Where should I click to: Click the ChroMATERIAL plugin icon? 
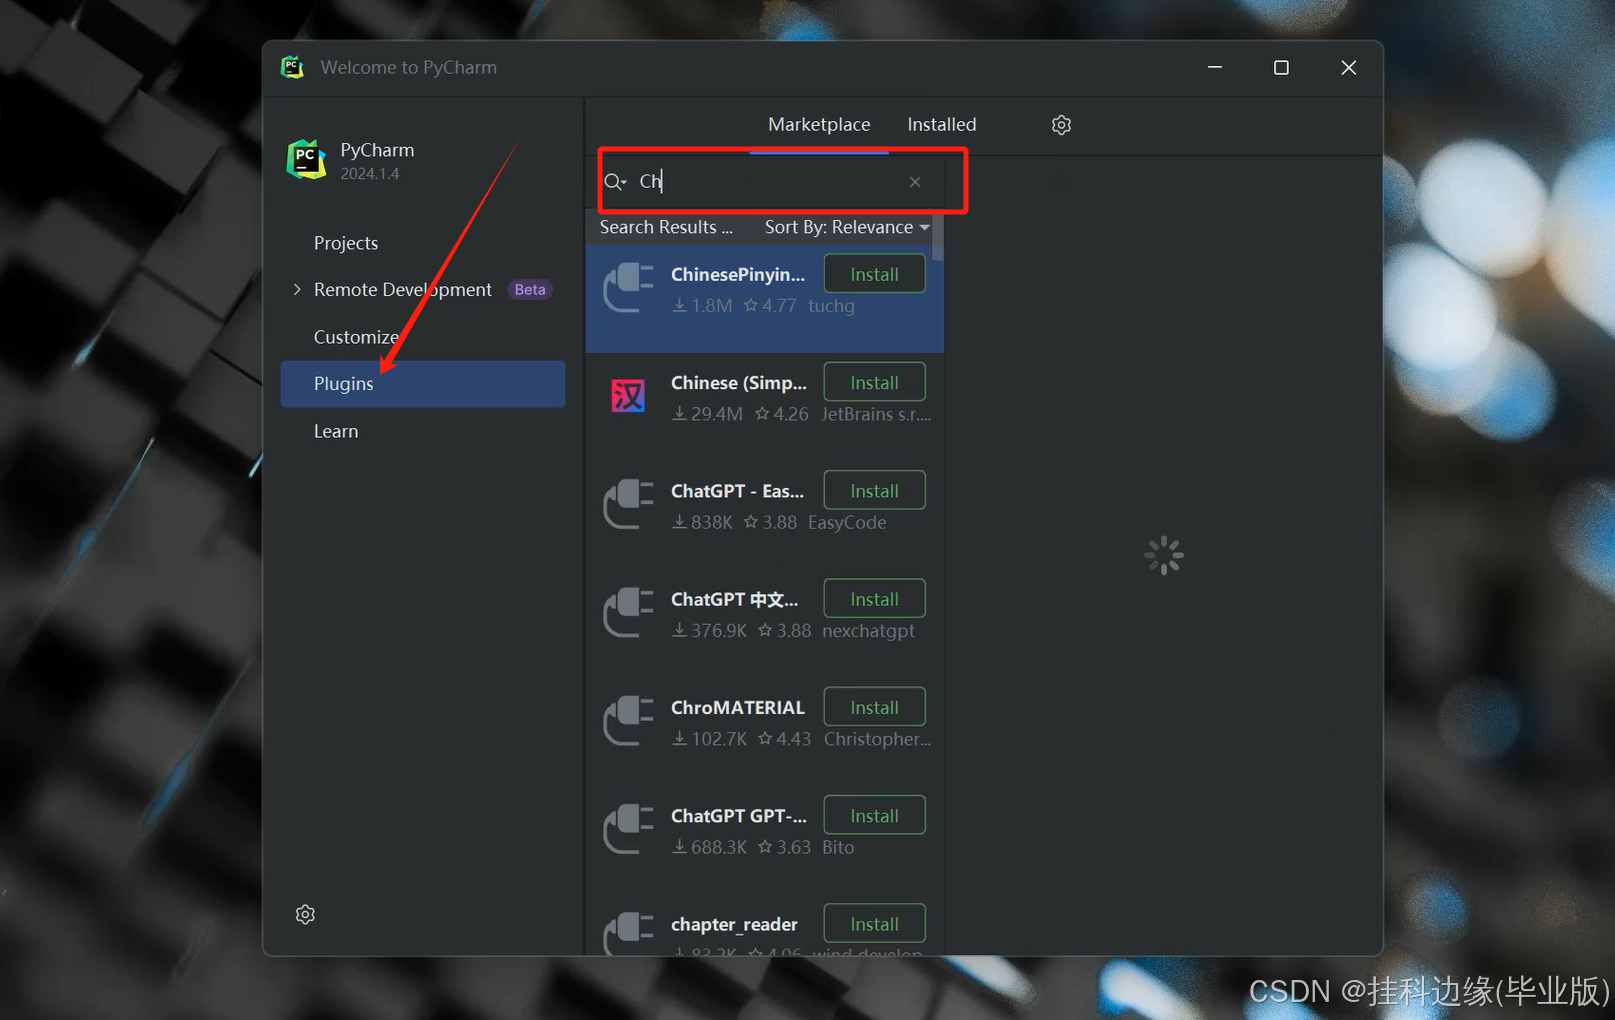(x=628, y=720)
